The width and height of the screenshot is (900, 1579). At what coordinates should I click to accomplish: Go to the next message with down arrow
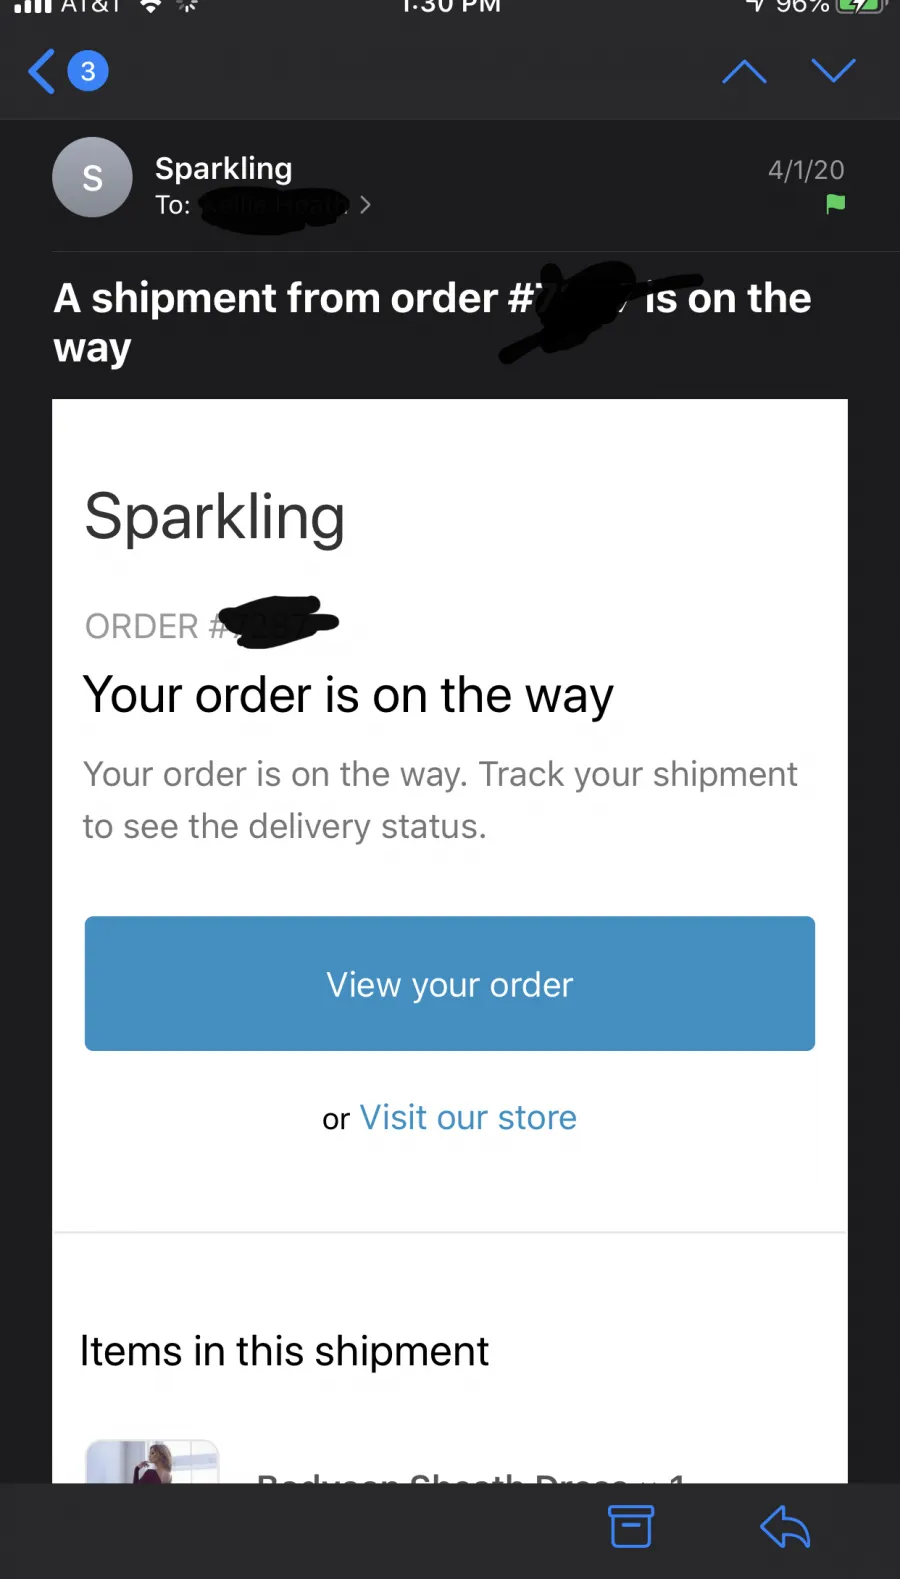[x=833, y=70]
